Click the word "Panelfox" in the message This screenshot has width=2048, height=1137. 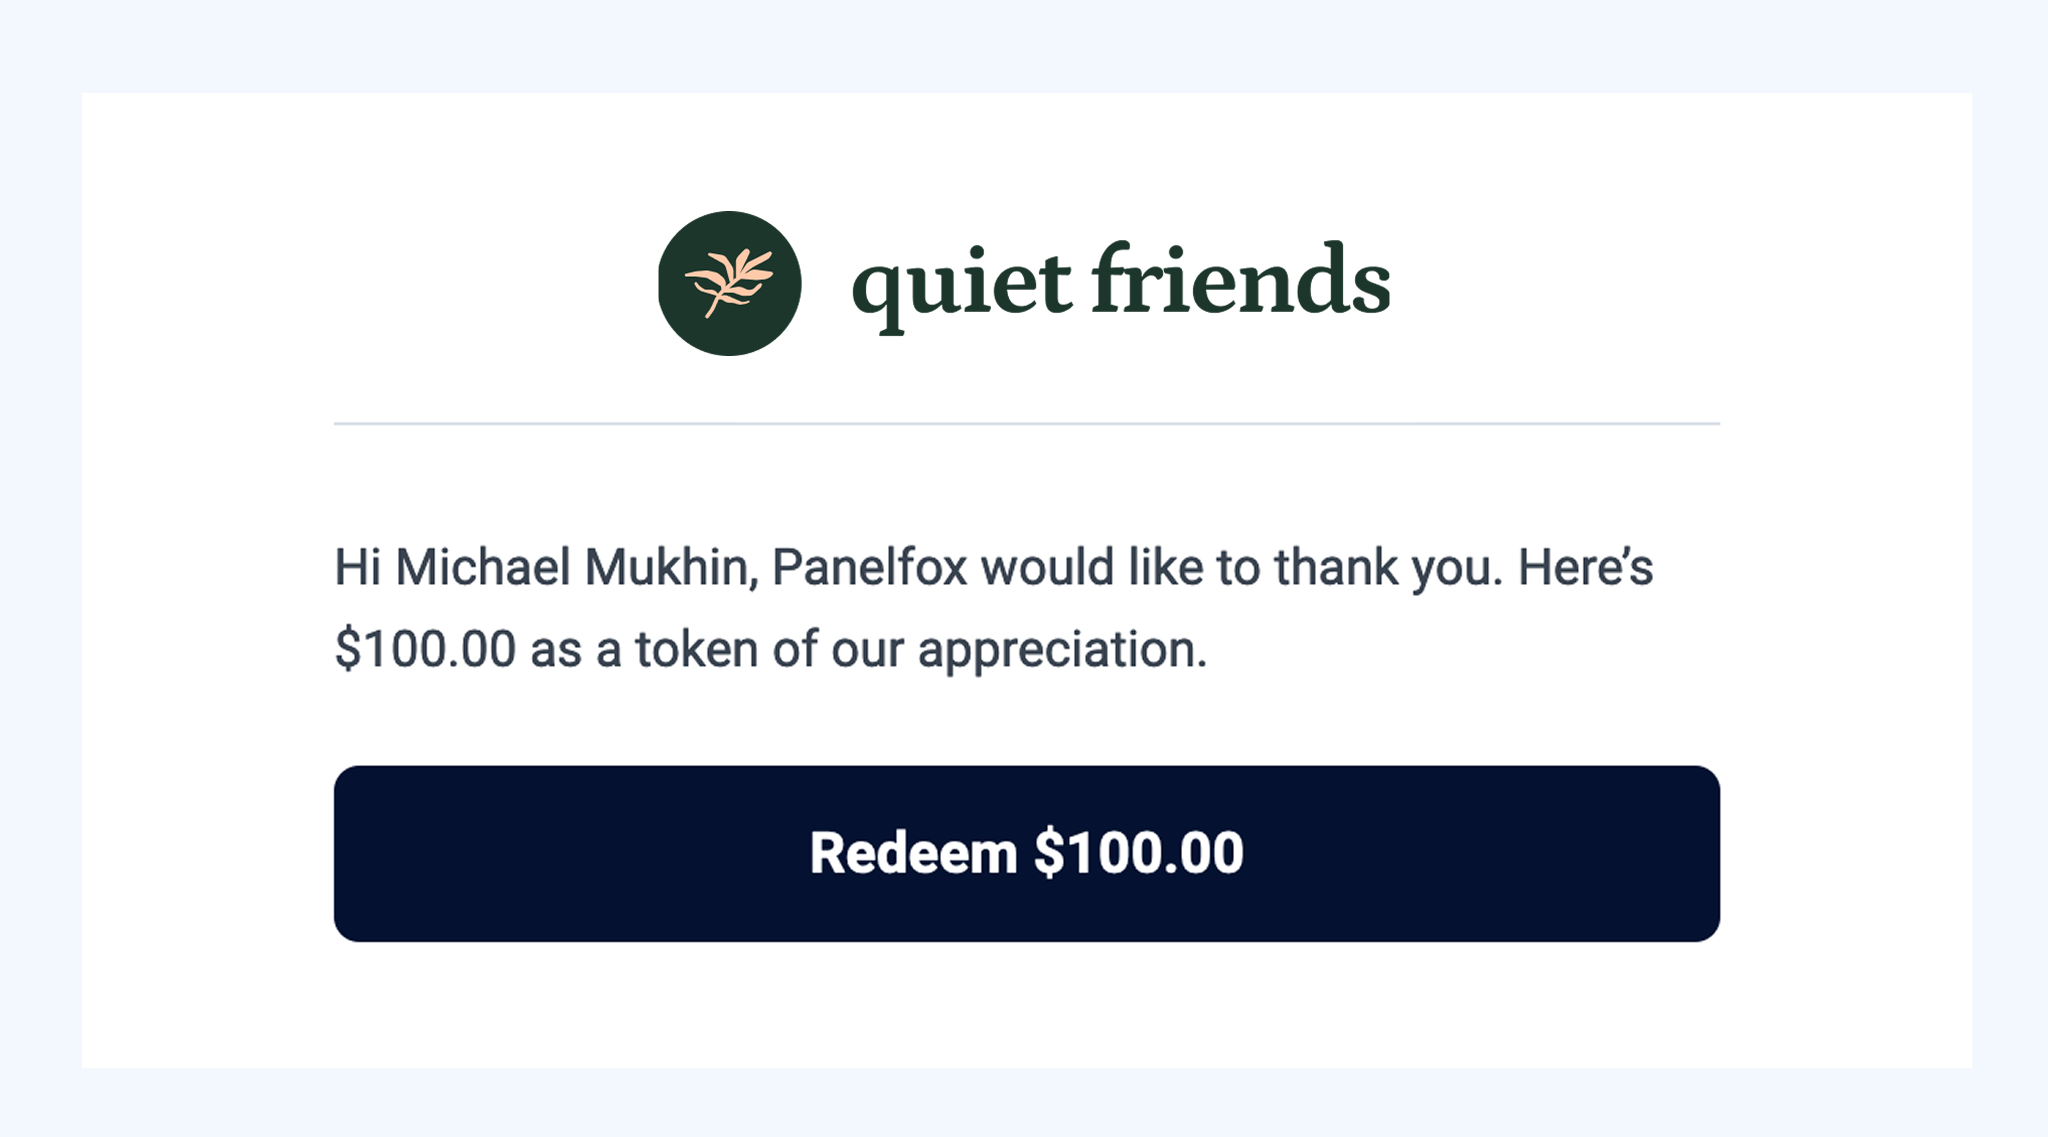click(x=869, y=568)
